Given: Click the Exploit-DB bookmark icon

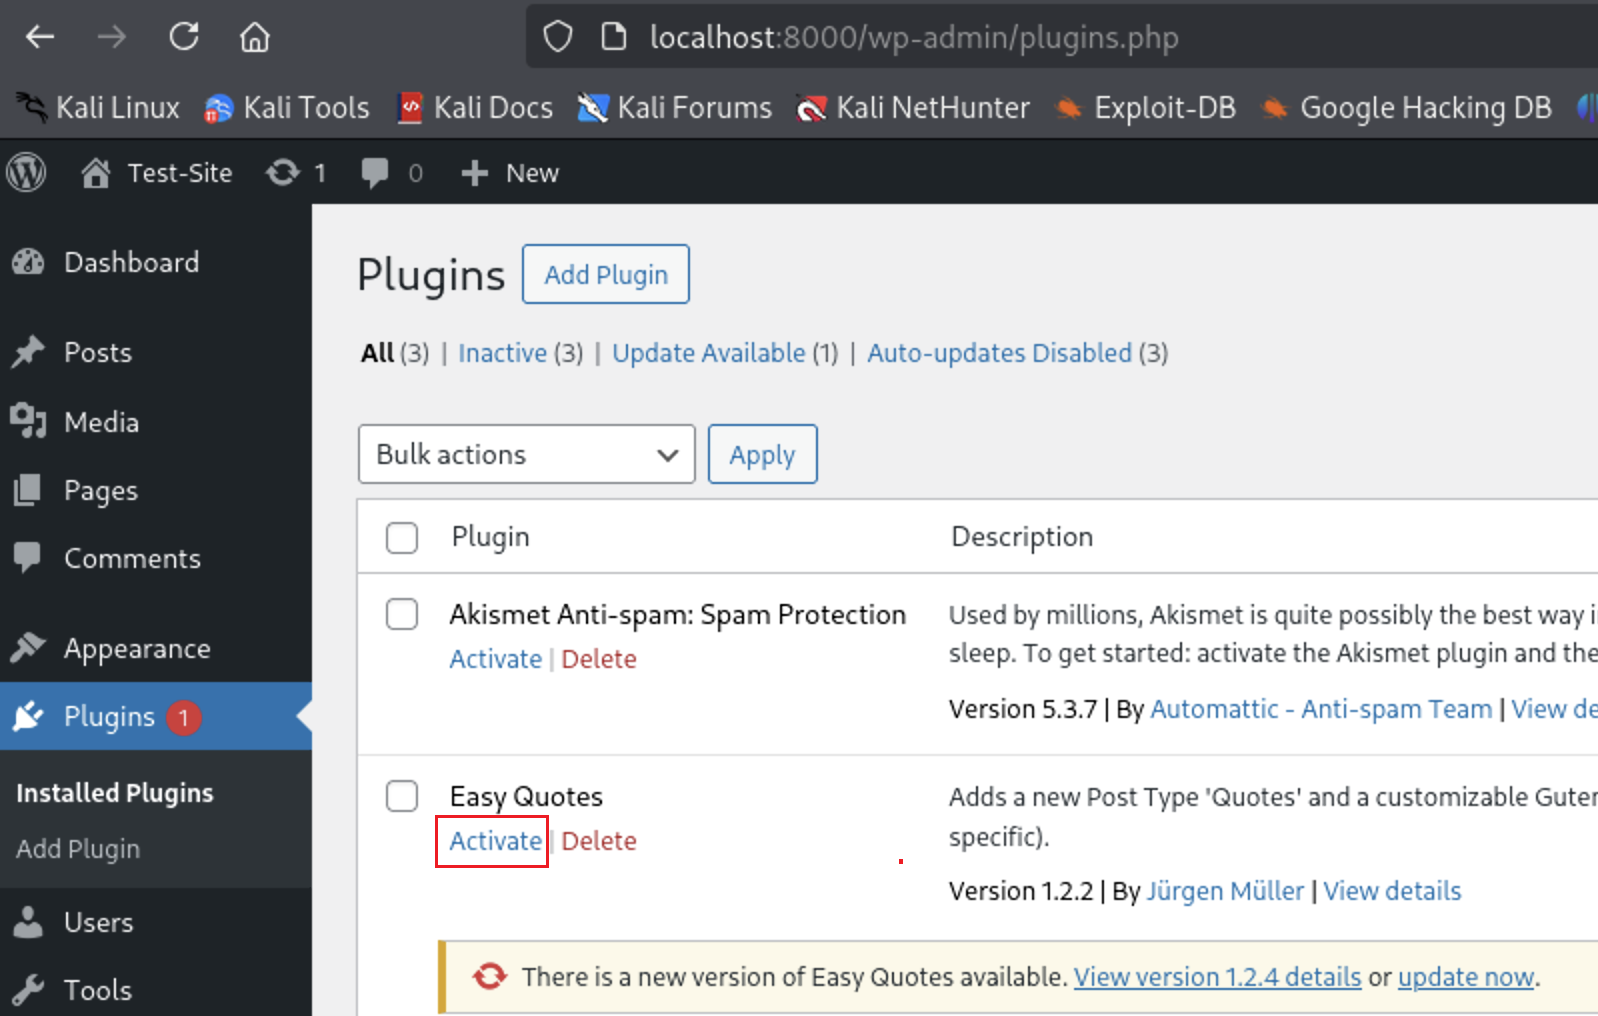Looking at the screenshot, I should 1069,107.
